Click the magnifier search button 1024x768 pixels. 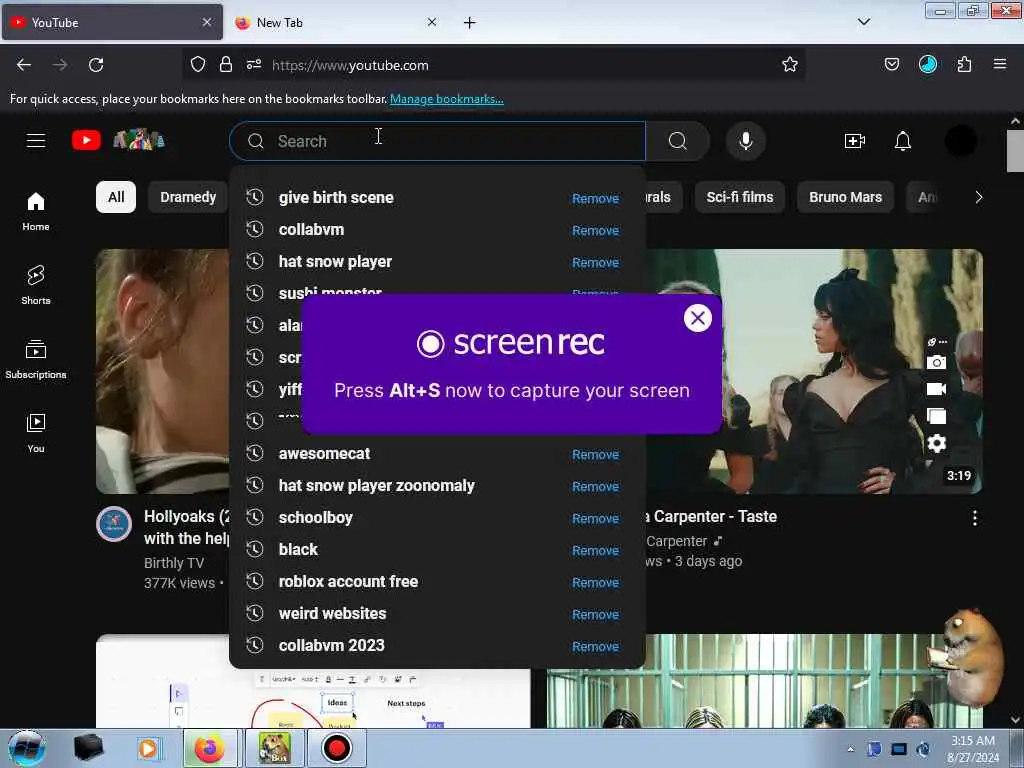pos(678,141)
